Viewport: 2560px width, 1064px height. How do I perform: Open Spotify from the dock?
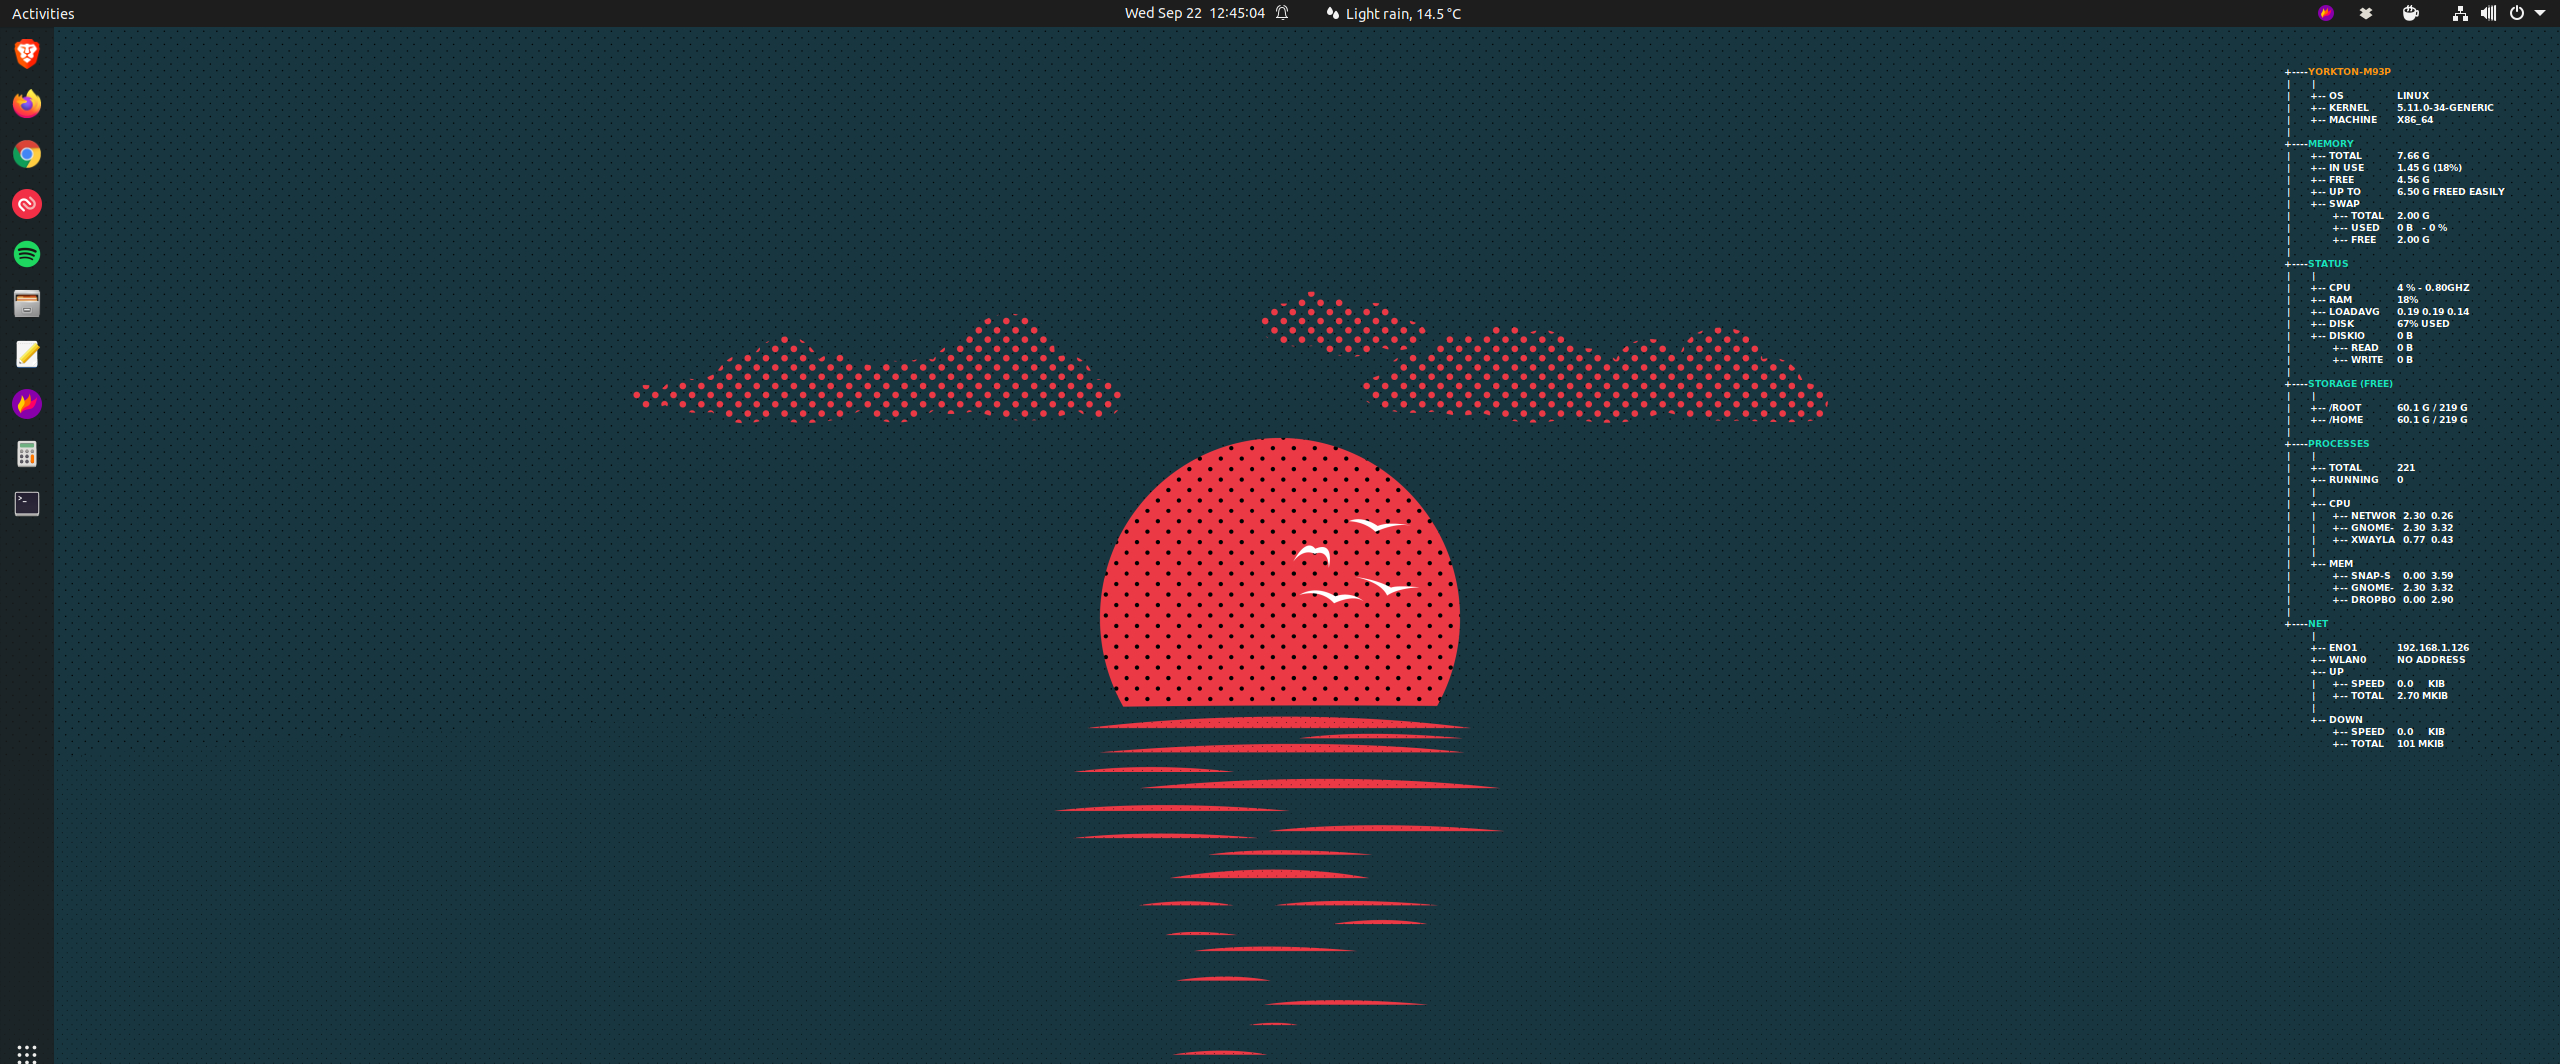click(27, 254)
